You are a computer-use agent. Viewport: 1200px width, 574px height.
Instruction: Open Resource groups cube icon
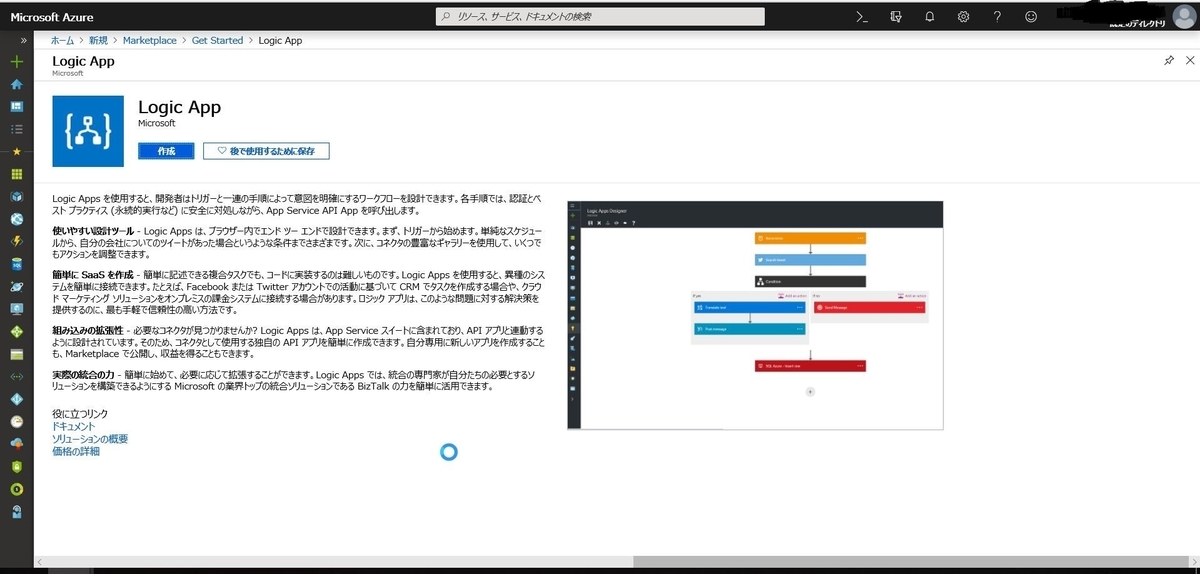click(x=16, y=197)
